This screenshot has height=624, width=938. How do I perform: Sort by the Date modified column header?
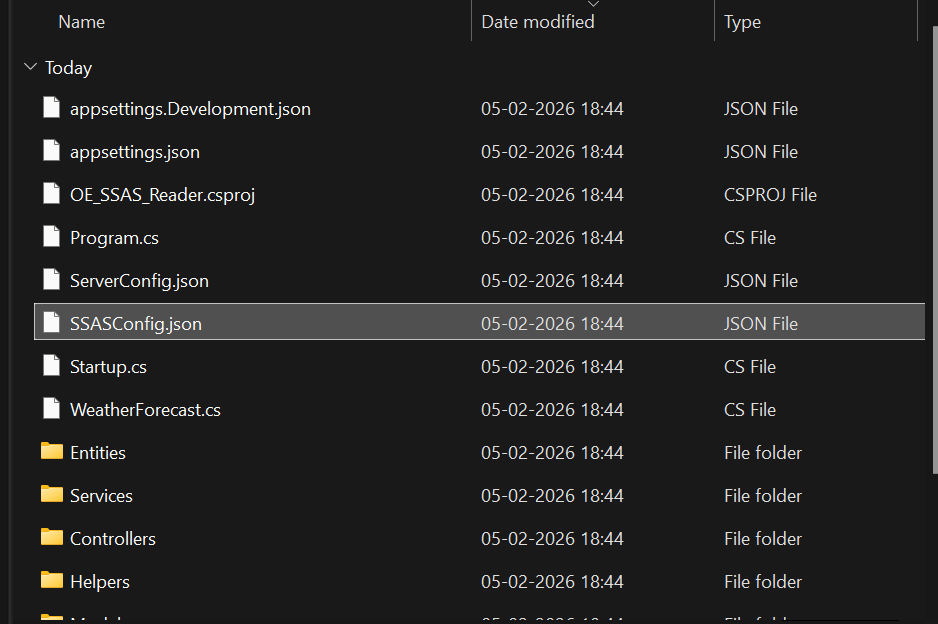(x=538, y=22)
